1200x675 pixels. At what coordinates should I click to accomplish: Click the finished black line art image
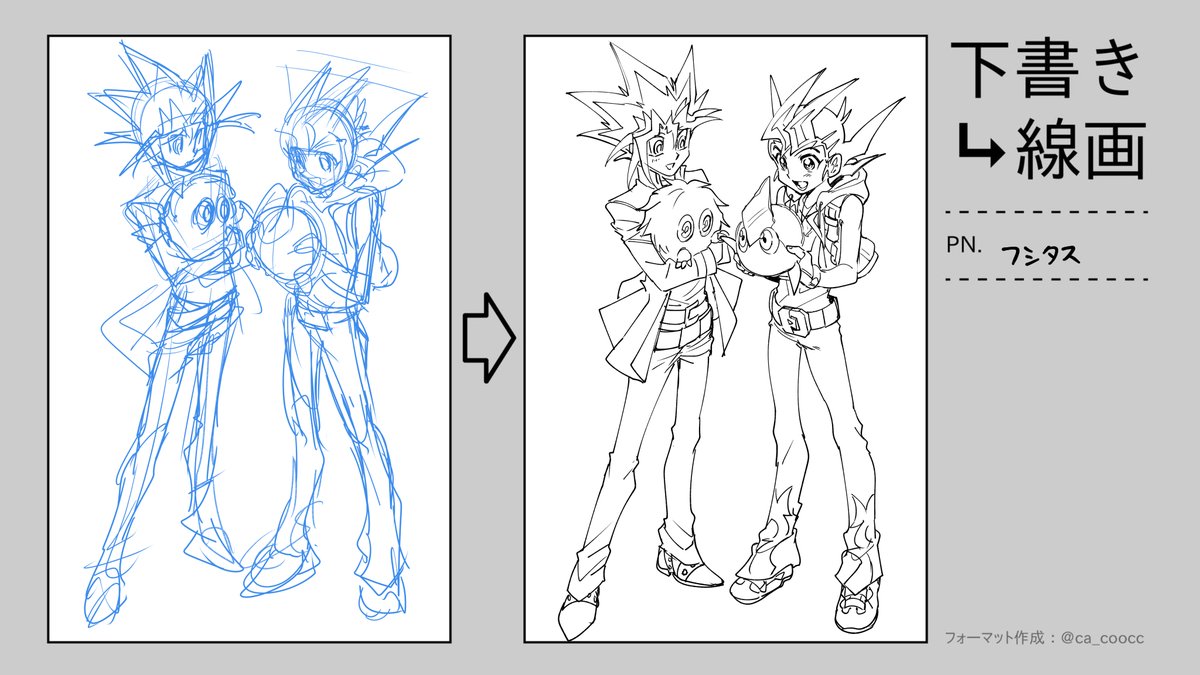(727, 339)
